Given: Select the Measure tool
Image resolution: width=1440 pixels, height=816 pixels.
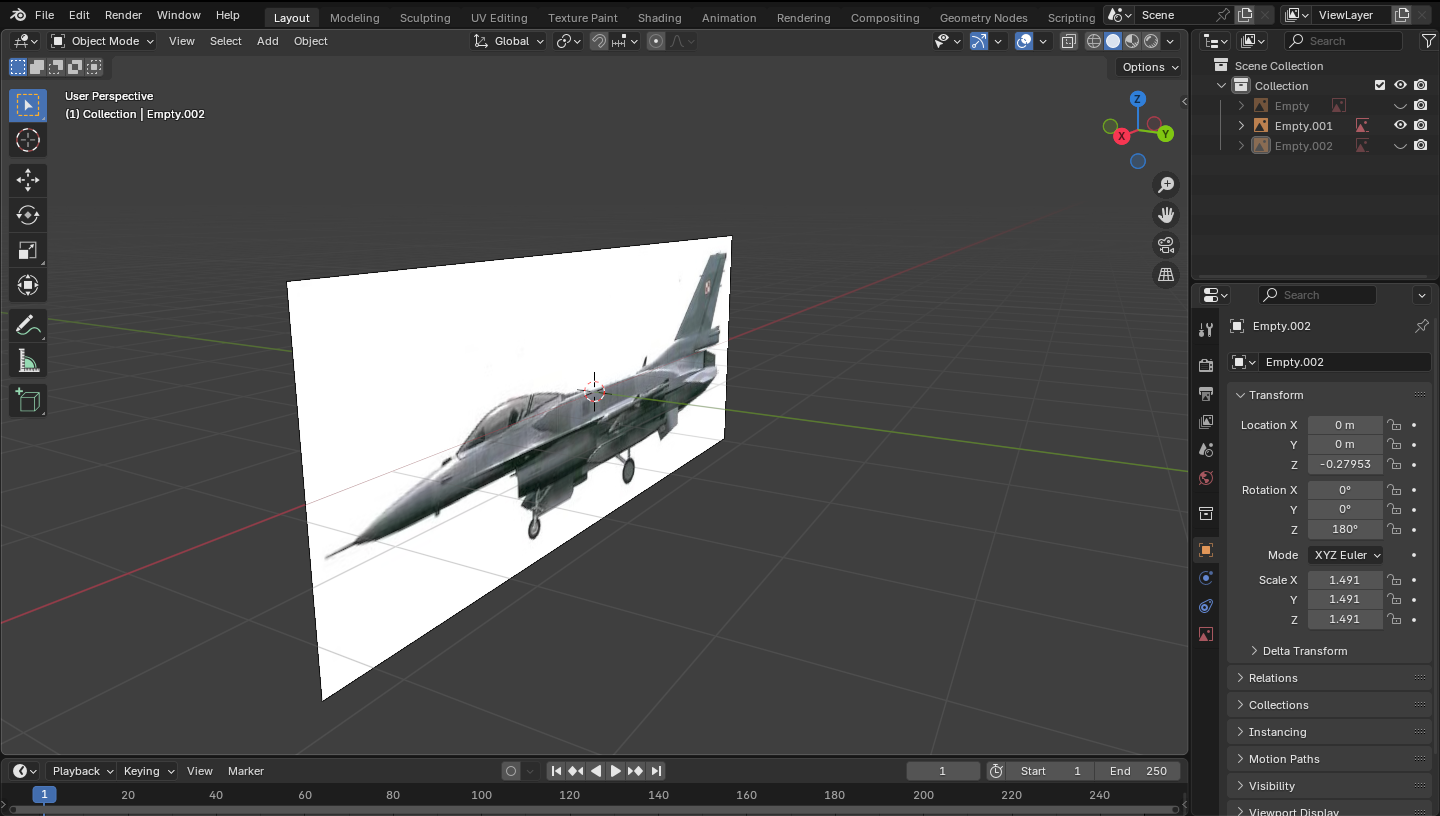Looking at the screenshot, I should click(28, 361).
